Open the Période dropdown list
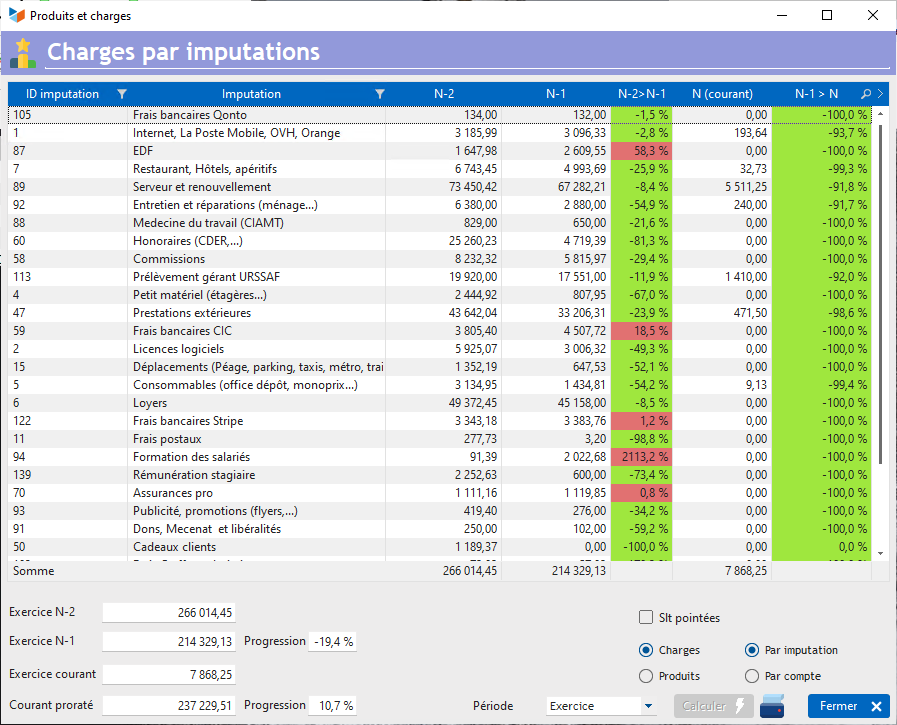The height and width of the screenshot is (725, 897). 648,706
